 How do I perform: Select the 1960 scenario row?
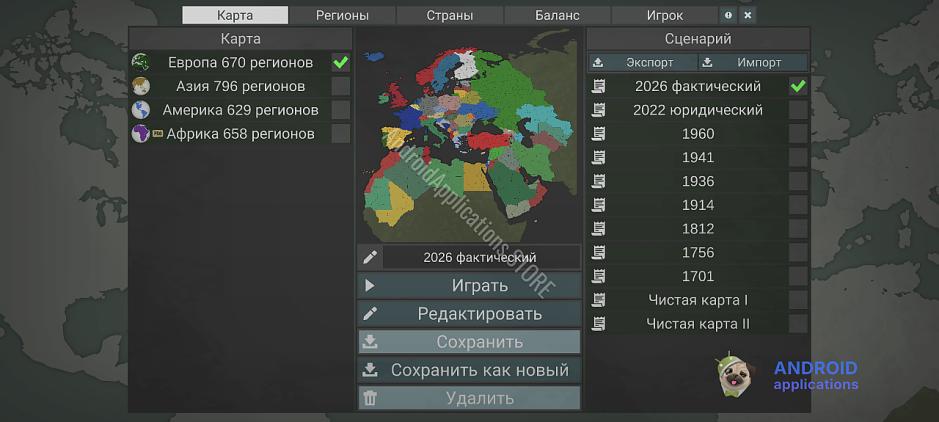click(x=698, y=133)
